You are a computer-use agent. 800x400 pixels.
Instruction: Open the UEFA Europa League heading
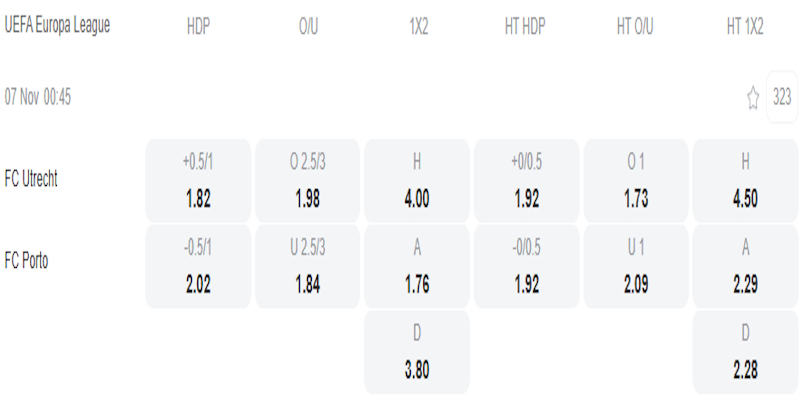pos(58,27)
